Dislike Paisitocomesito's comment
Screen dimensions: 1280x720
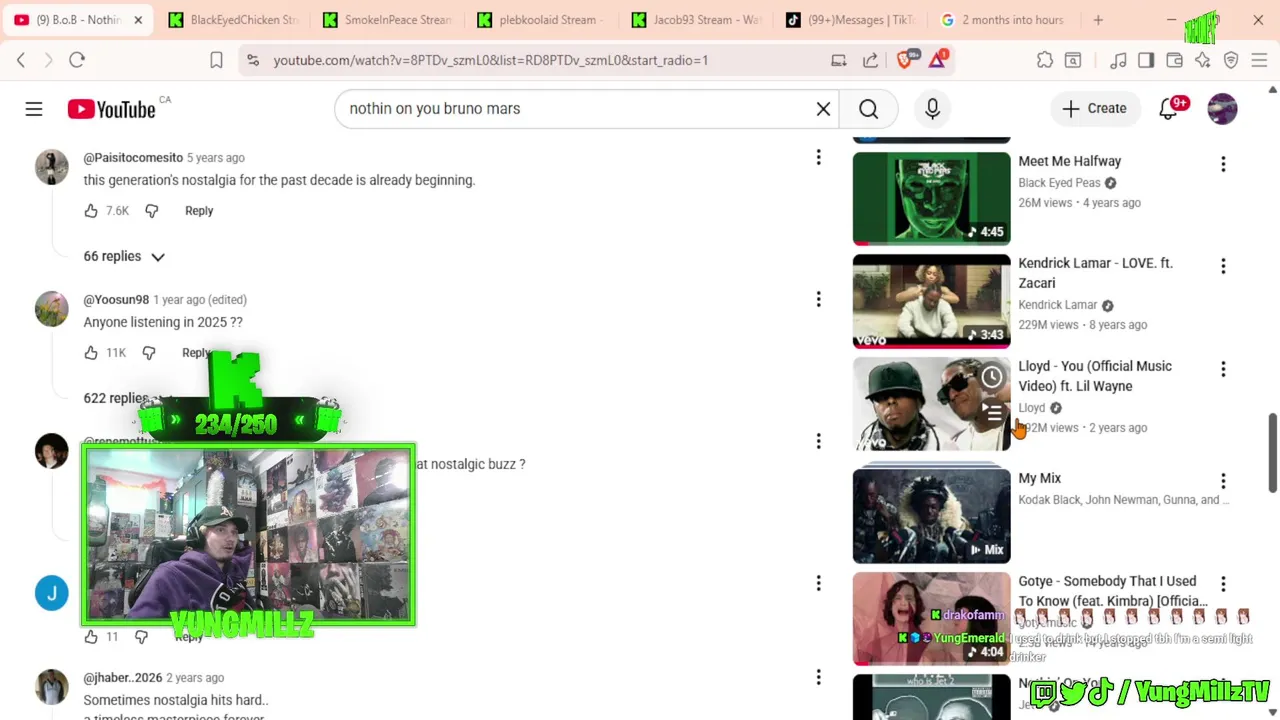pos(152,211)
